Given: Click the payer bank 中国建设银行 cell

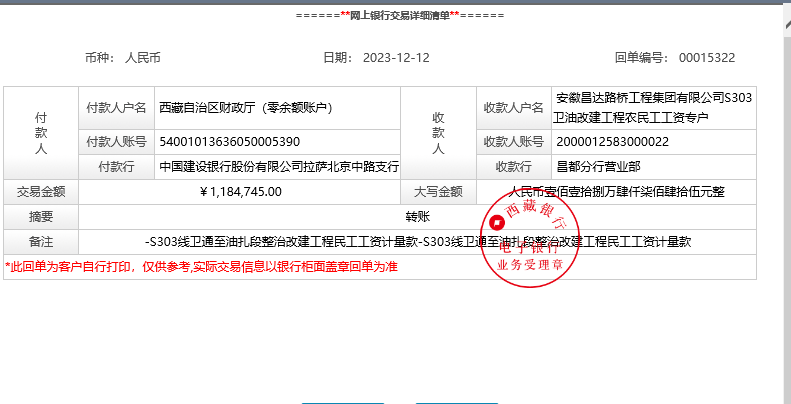Looking at the screenshot, I should [279, 167].
